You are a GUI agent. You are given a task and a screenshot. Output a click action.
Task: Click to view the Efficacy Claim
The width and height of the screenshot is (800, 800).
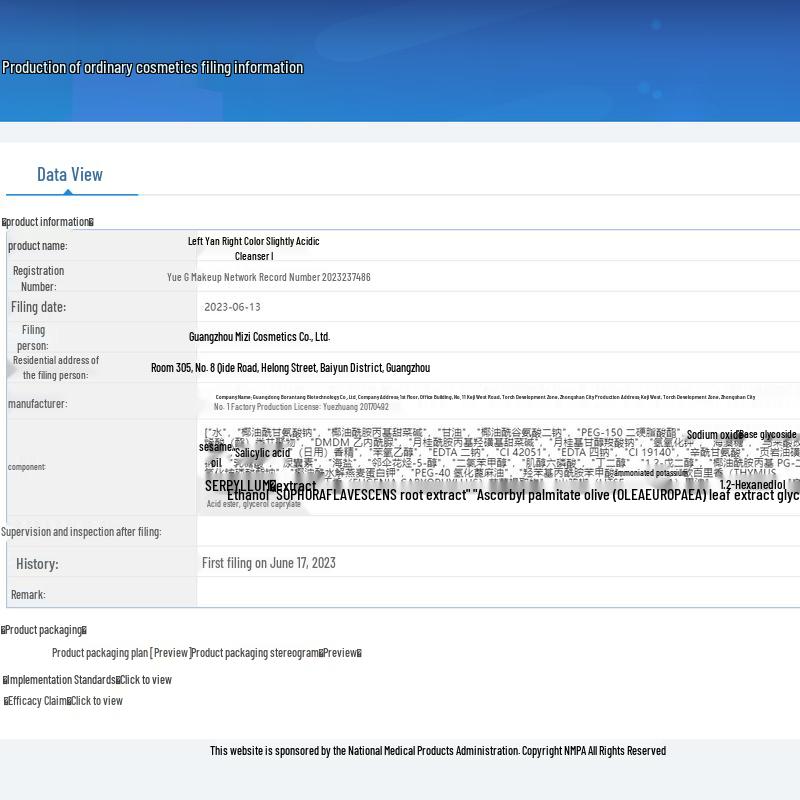97,701
